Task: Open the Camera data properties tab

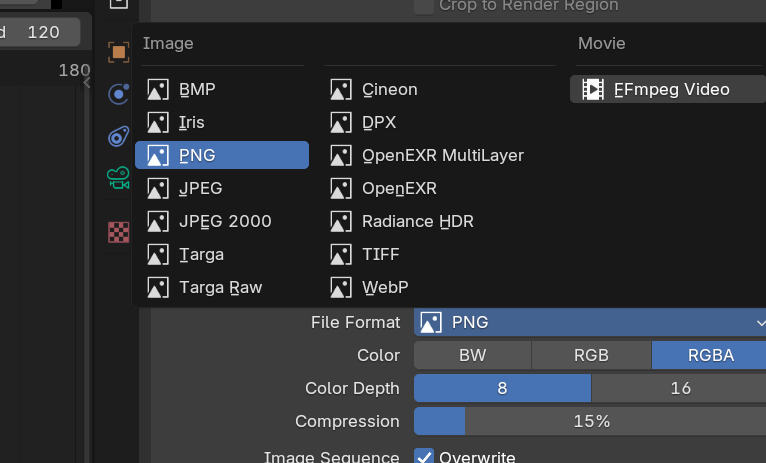Action: [119, 179]
